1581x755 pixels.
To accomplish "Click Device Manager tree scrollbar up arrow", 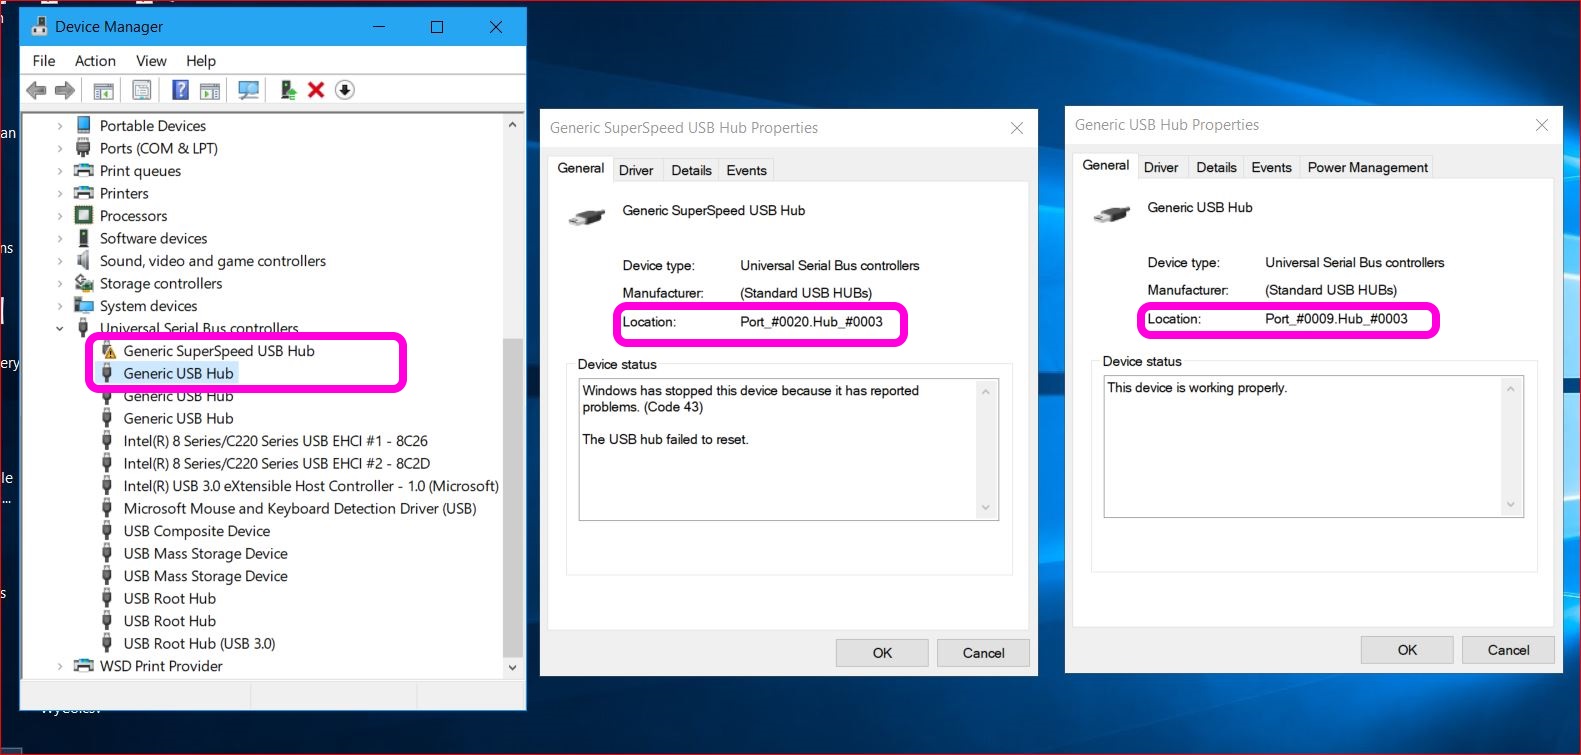I will 513,125.
